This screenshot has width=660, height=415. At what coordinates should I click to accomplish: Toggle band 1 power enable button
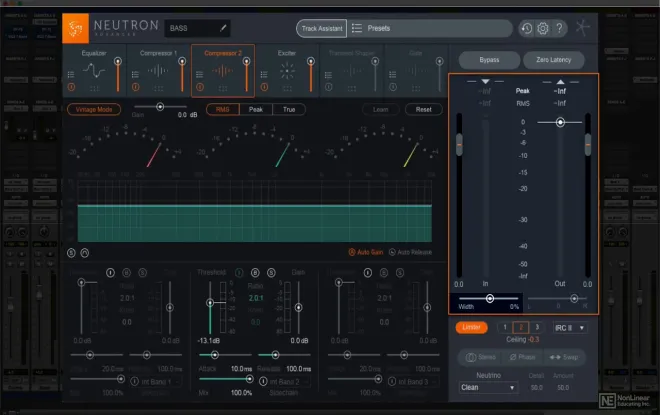110,273
